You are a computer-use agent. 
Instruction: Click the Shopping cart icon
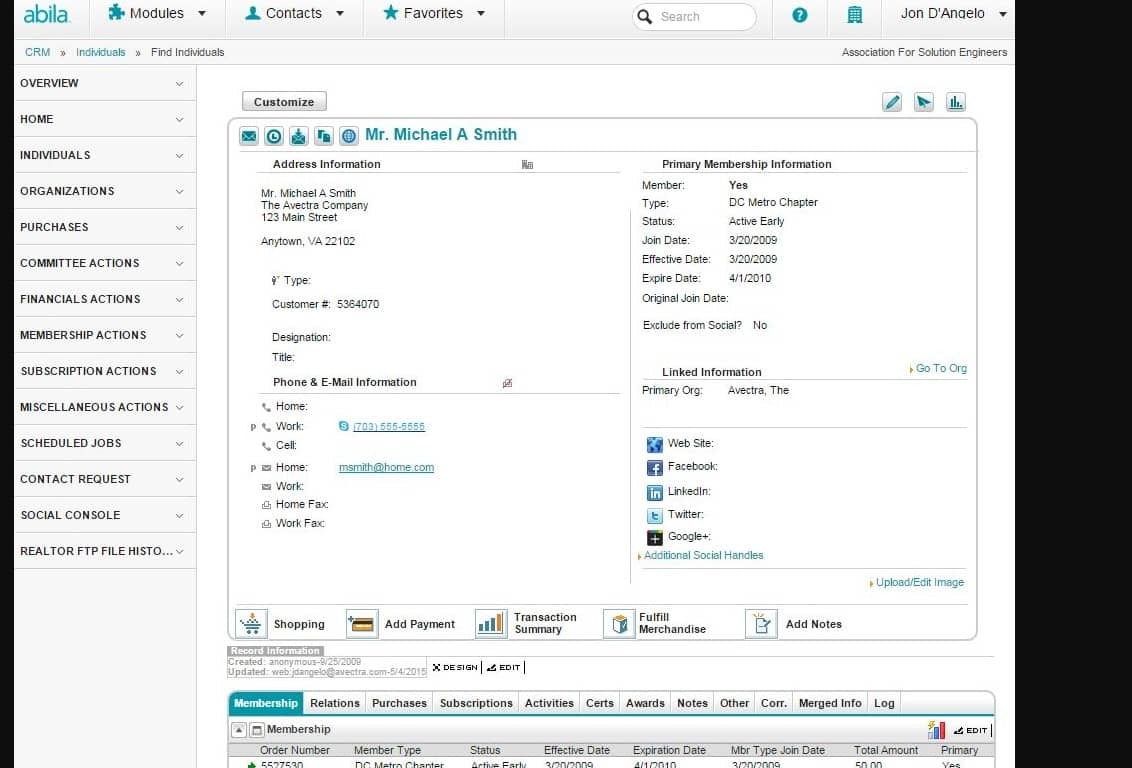[251, 624]
